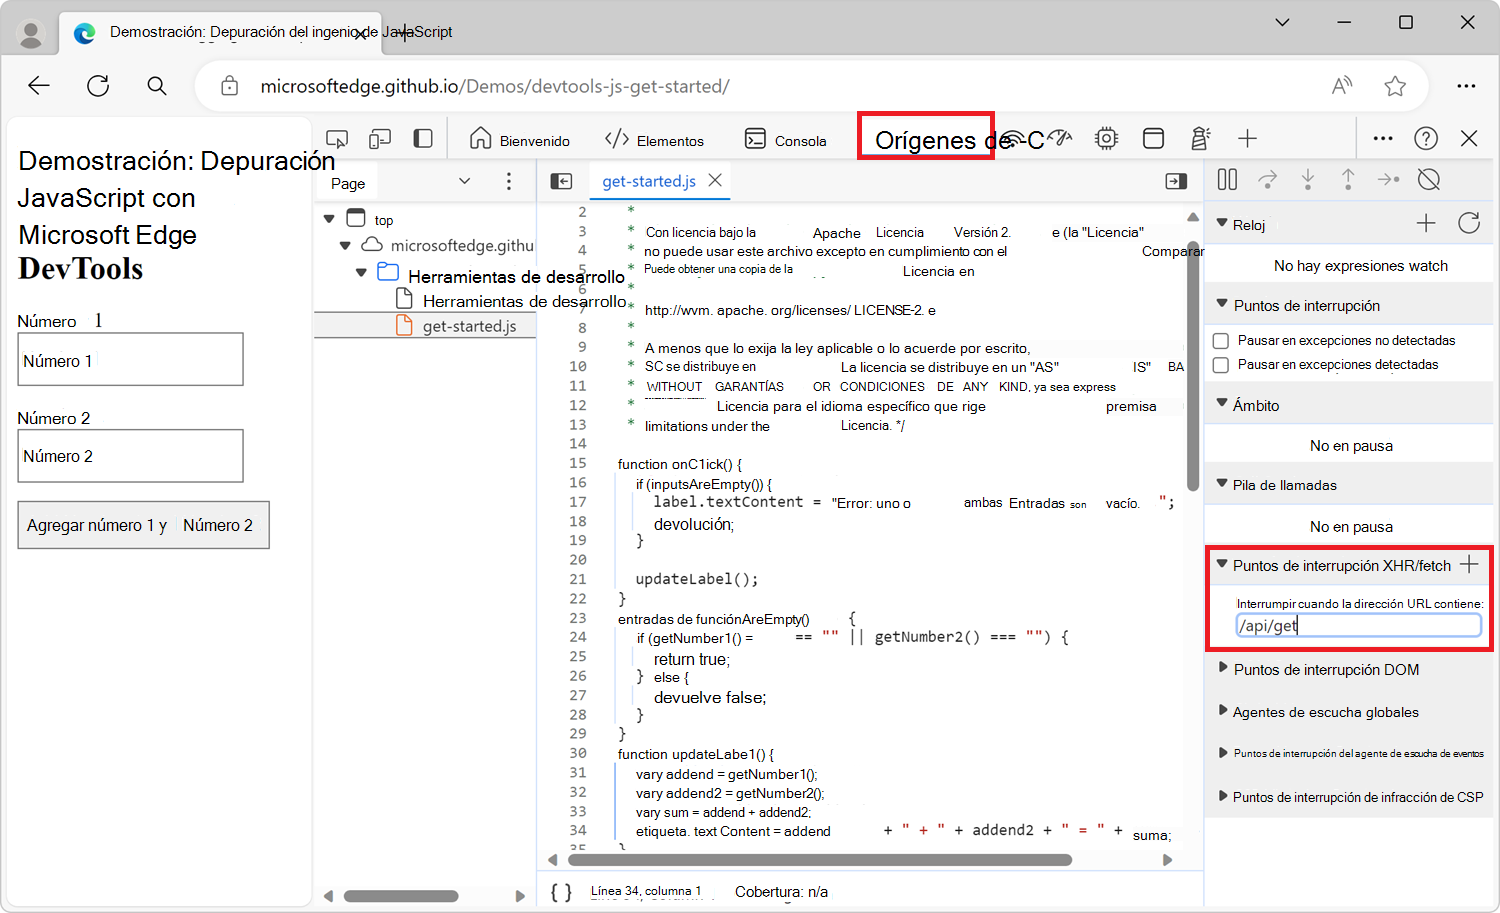Switch to the Bienvenido tab

[520, 140]
